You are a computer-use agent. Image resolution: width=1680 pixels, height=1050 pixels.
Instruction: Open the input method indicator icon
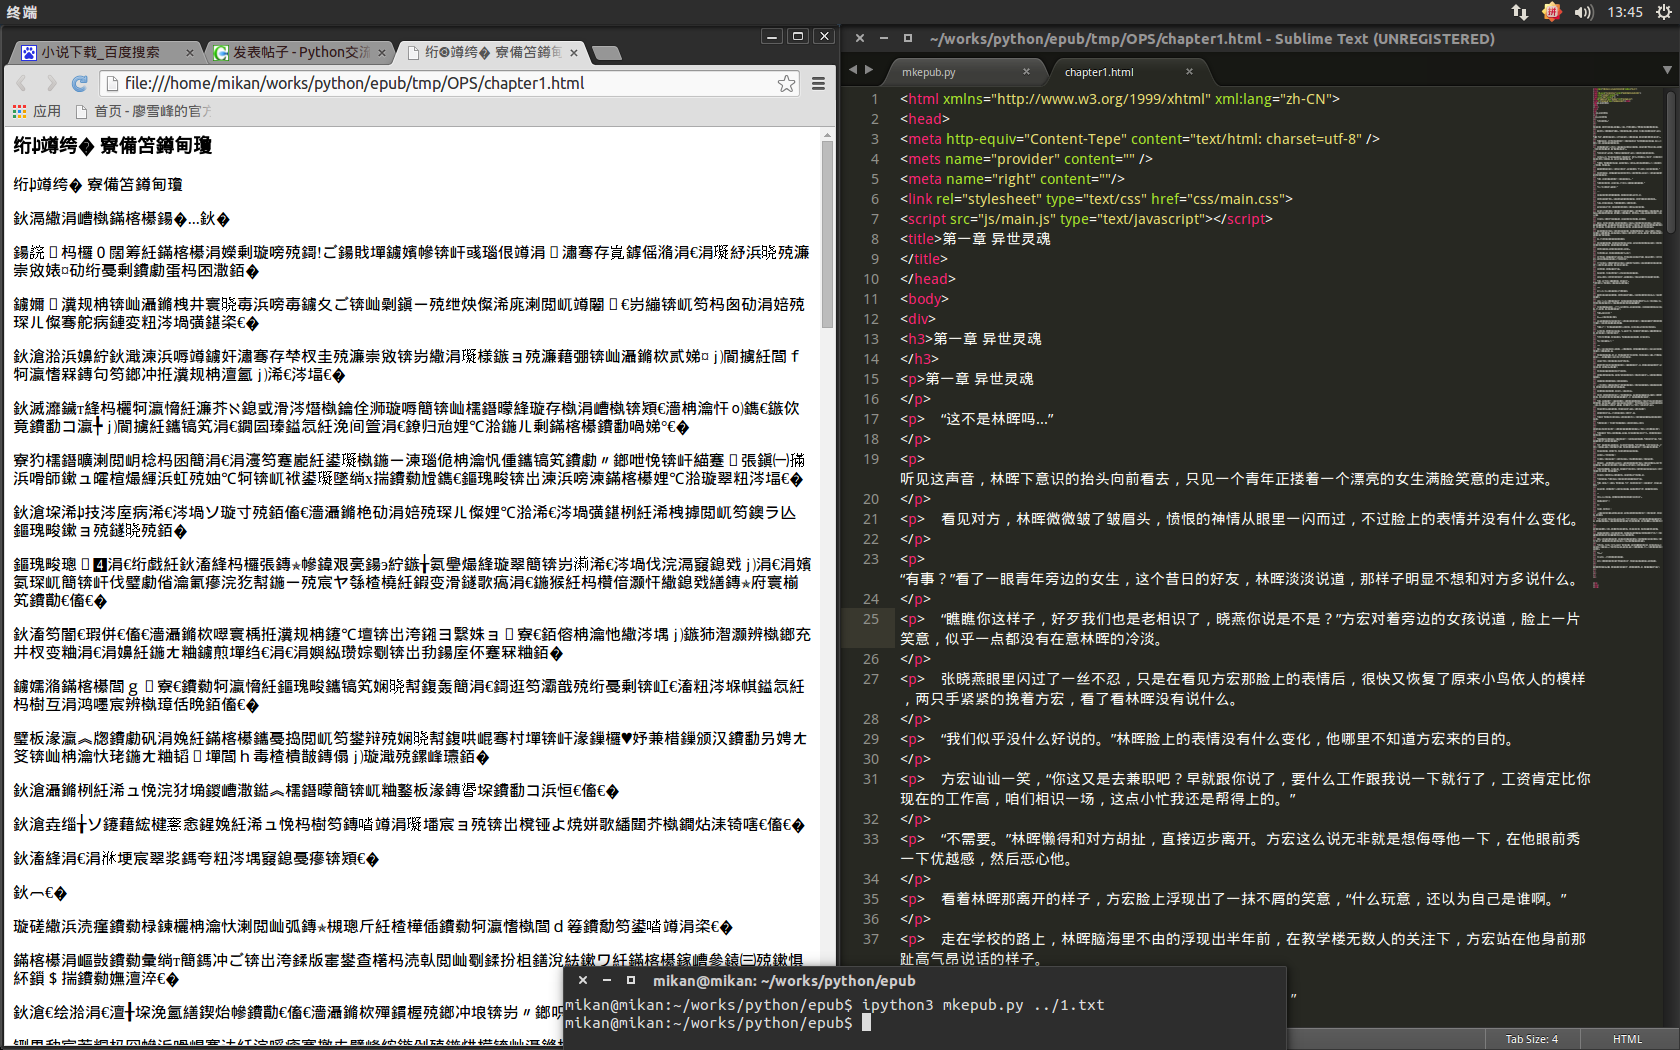click(1551, 12)
